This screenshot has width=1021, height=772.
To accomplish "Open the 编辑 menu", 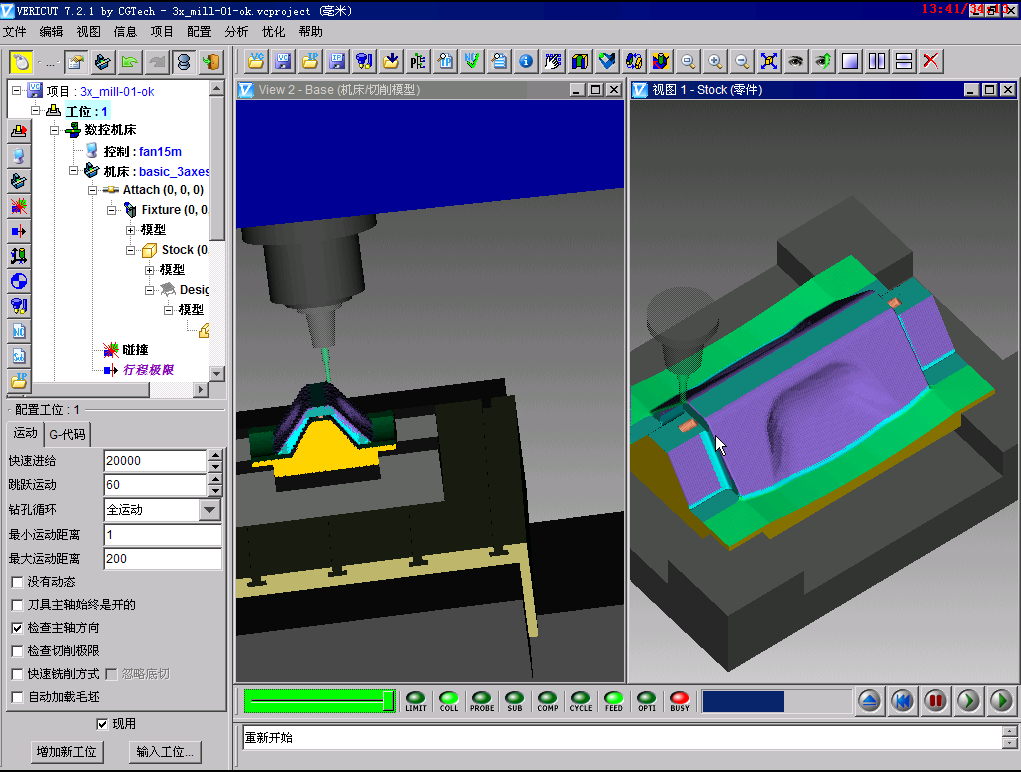I will (51, 32).
